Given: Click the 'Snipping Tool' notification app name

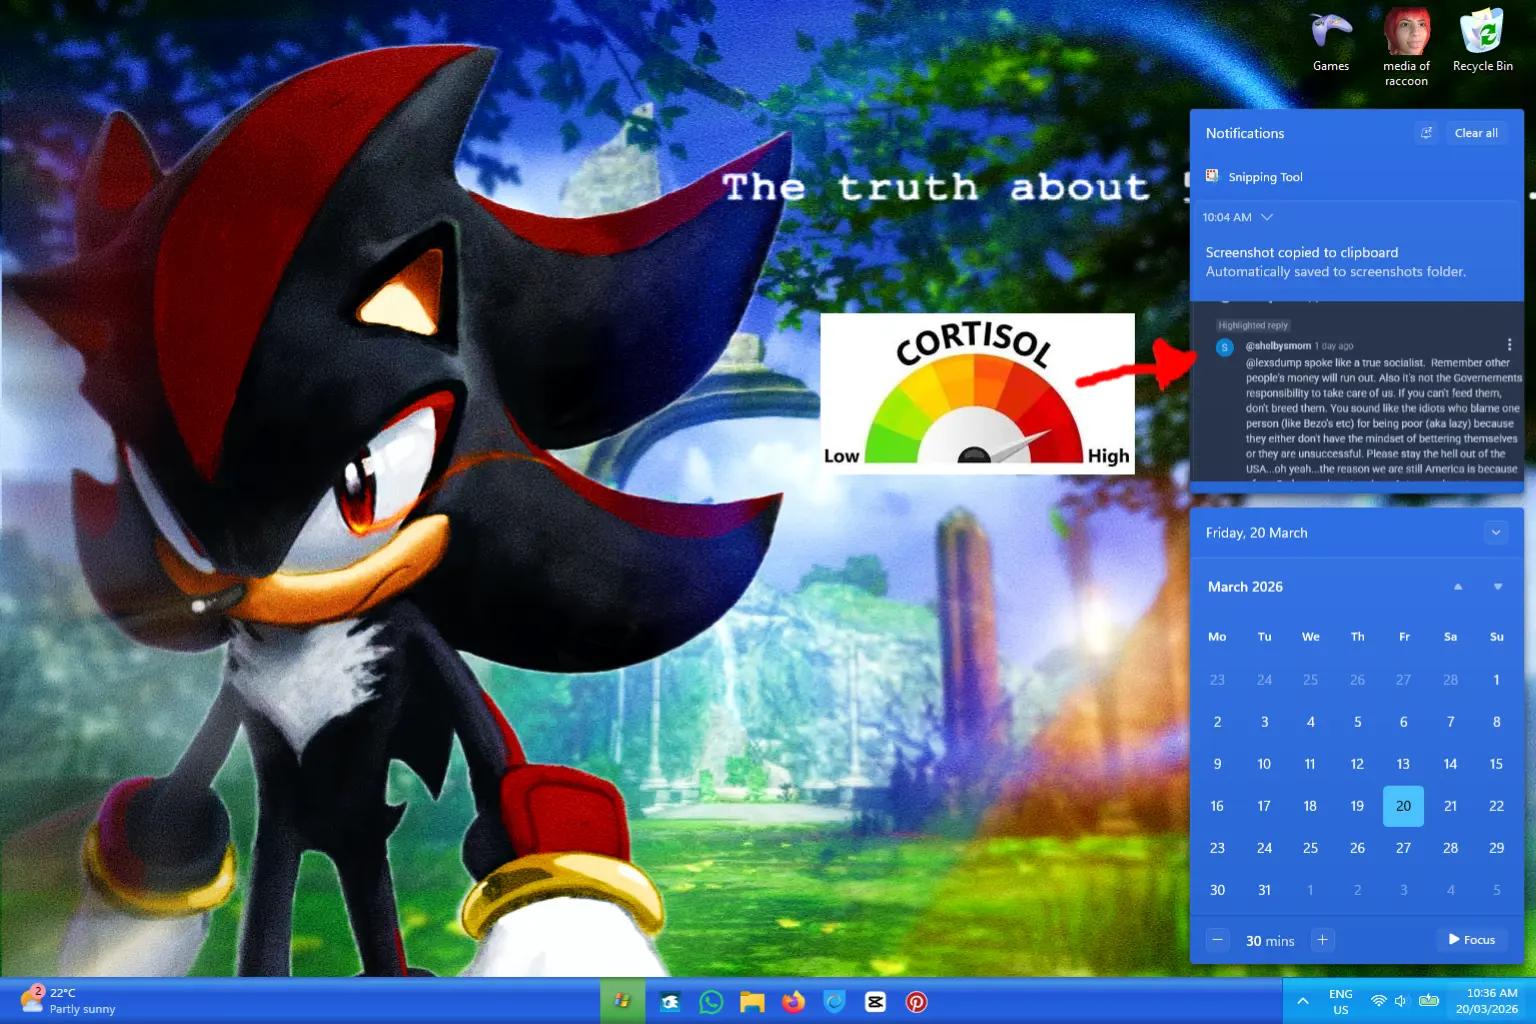Looking at the screenshot, I should click(1265, 177).
